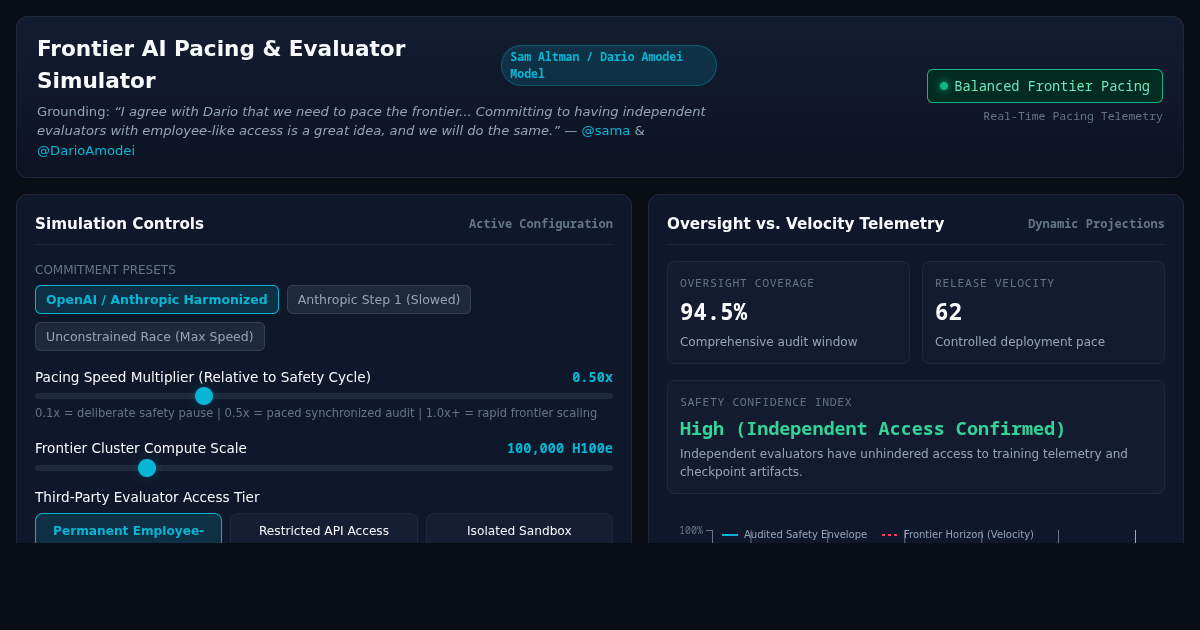Screen dimensions: 1200x630
Task: Click the Dynamic Projections label
Action: tap(1096, 224)
